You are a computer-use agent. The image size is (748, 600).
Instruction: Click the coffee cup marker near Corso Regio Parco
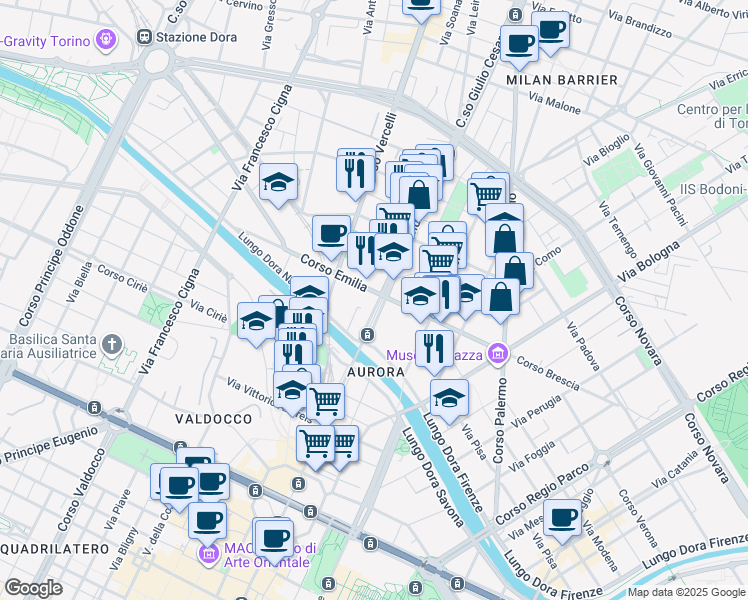point(563,517)
